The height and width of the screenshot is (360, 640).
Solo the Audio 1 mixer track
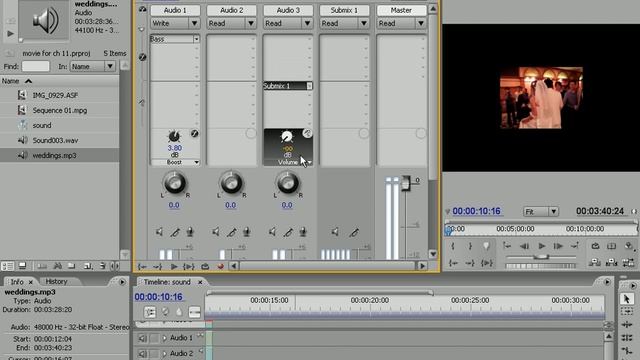tap(175, 232)
